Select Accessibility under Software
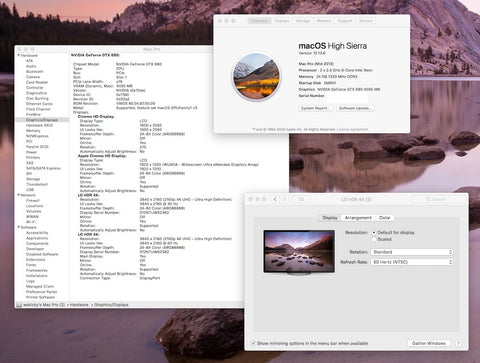The image size is (480, 363). [x=37, y=233]
